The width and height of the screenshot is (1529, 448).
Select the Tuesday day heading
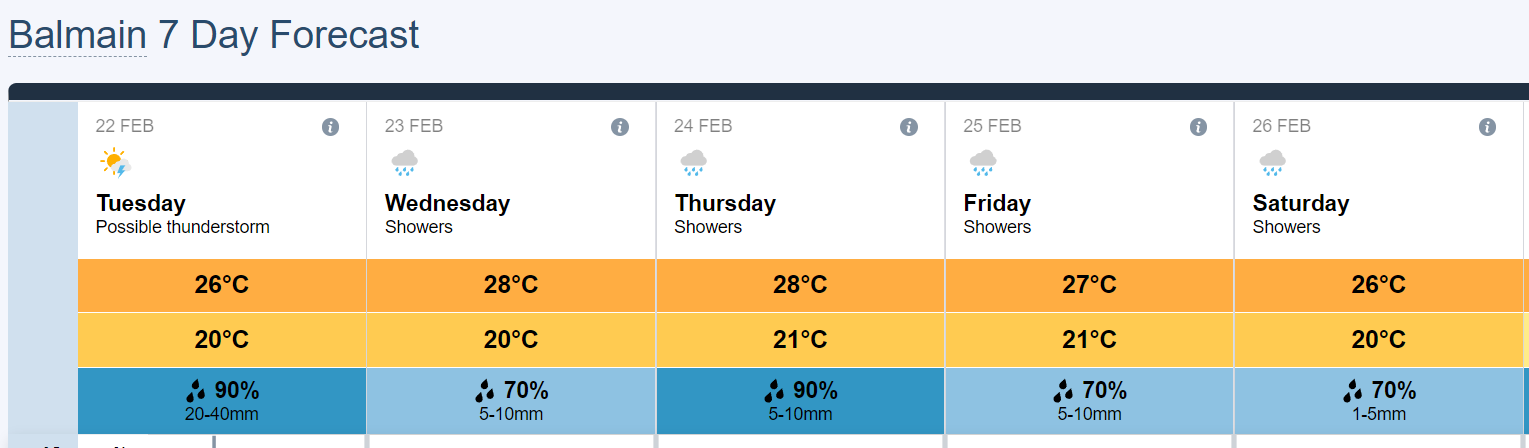pos(141,203)
